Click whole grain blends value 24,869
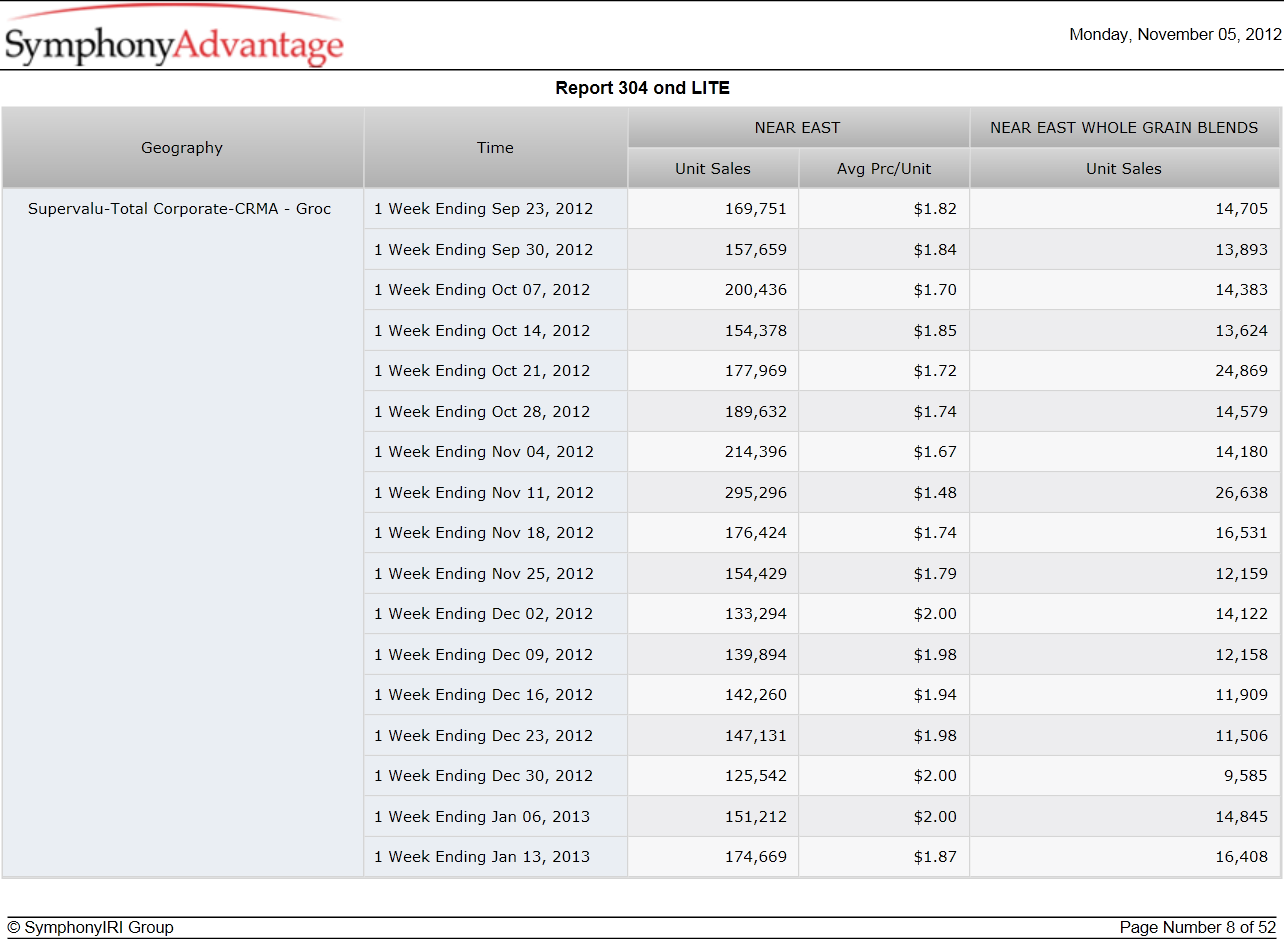The image size is (1284, 946). 1242,371
